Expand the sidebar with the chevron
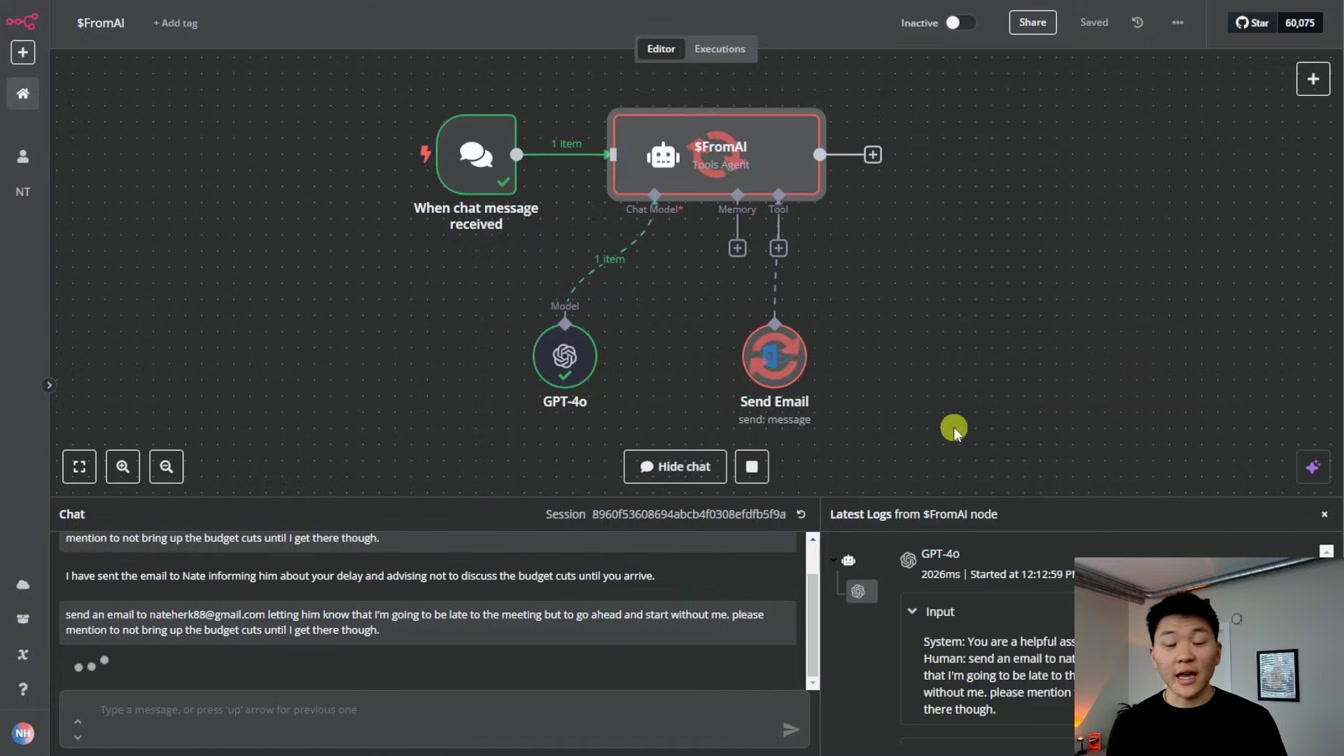 coord(48,385)
